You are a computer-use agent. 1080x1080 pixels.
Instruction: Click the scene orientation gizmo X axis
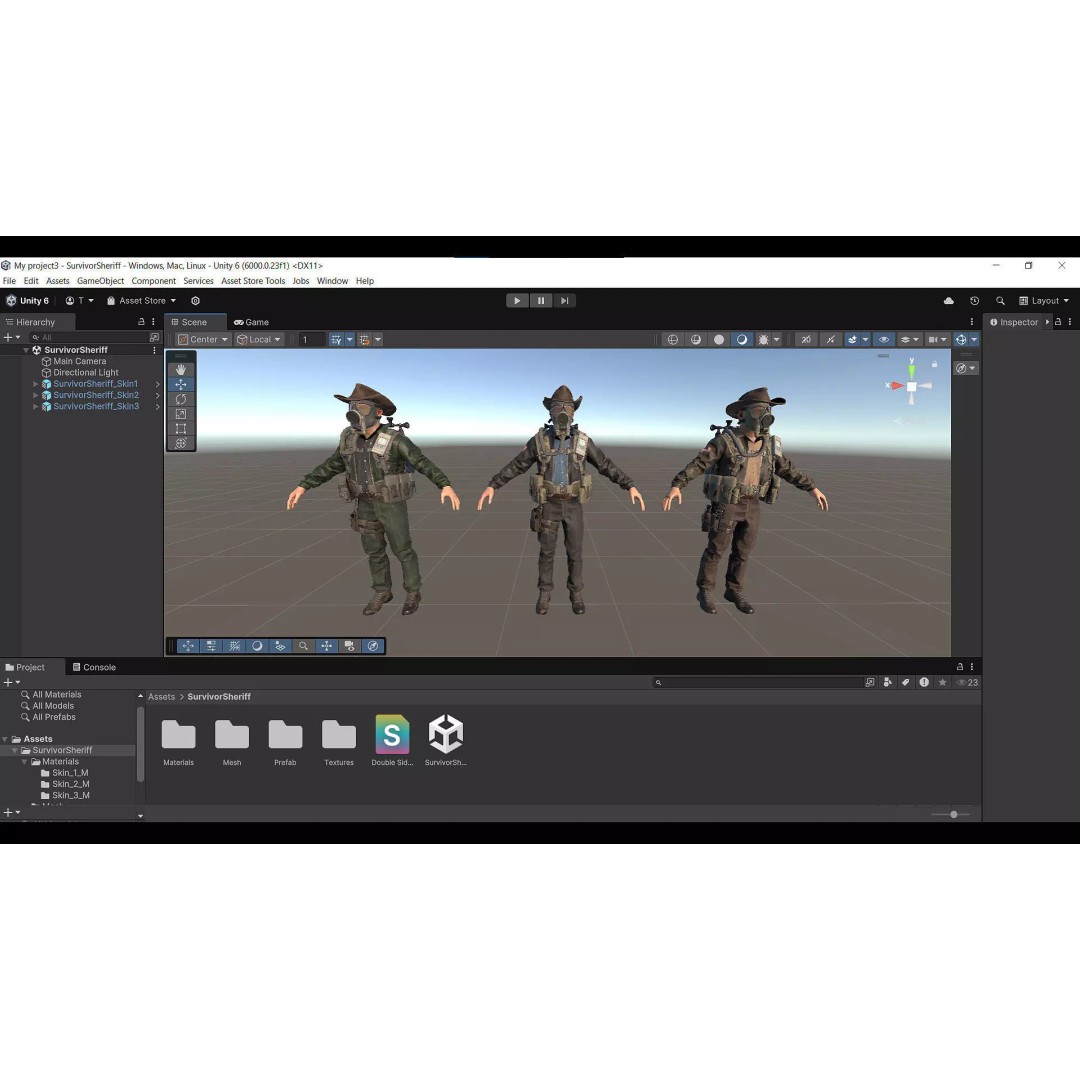point(895,386)
